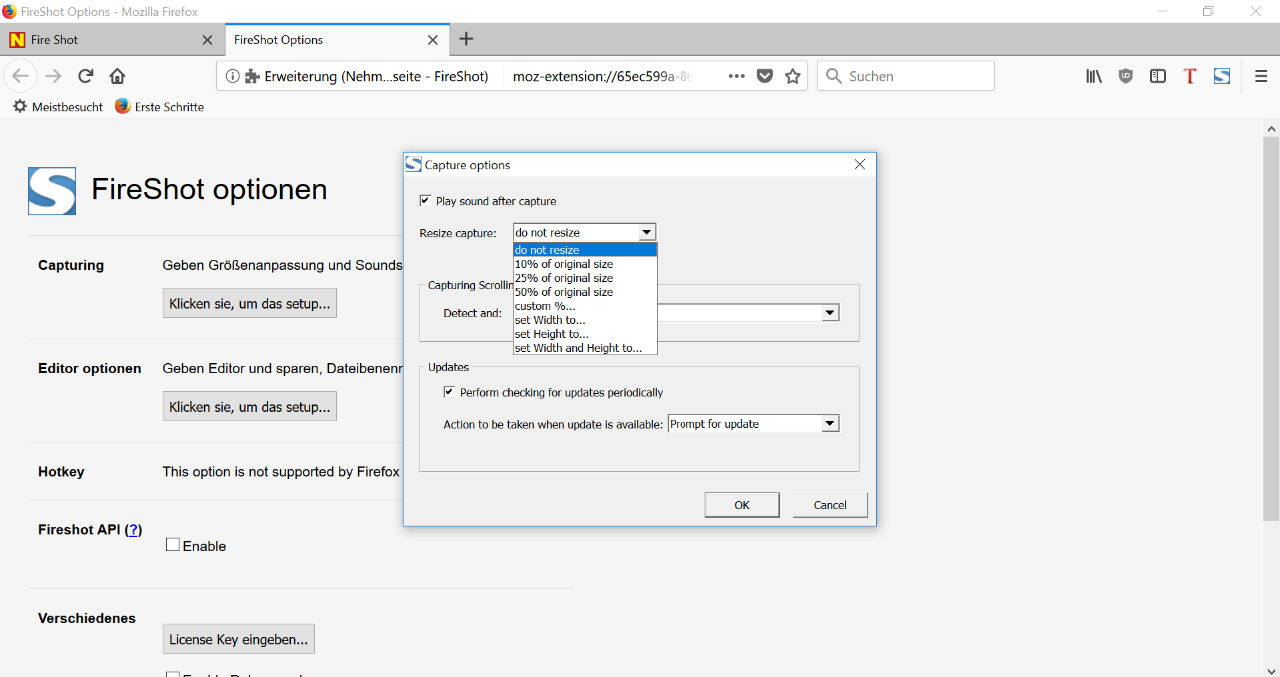The width and height of the screenshot is (1280, 677).
Task: Select '50% of original size' option
Action: pos(585,292)
